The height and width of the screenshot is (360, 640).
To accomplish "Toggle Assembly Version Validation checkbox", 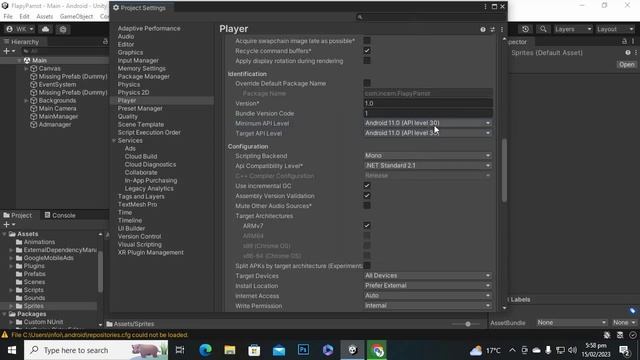I will pos(367,196).
